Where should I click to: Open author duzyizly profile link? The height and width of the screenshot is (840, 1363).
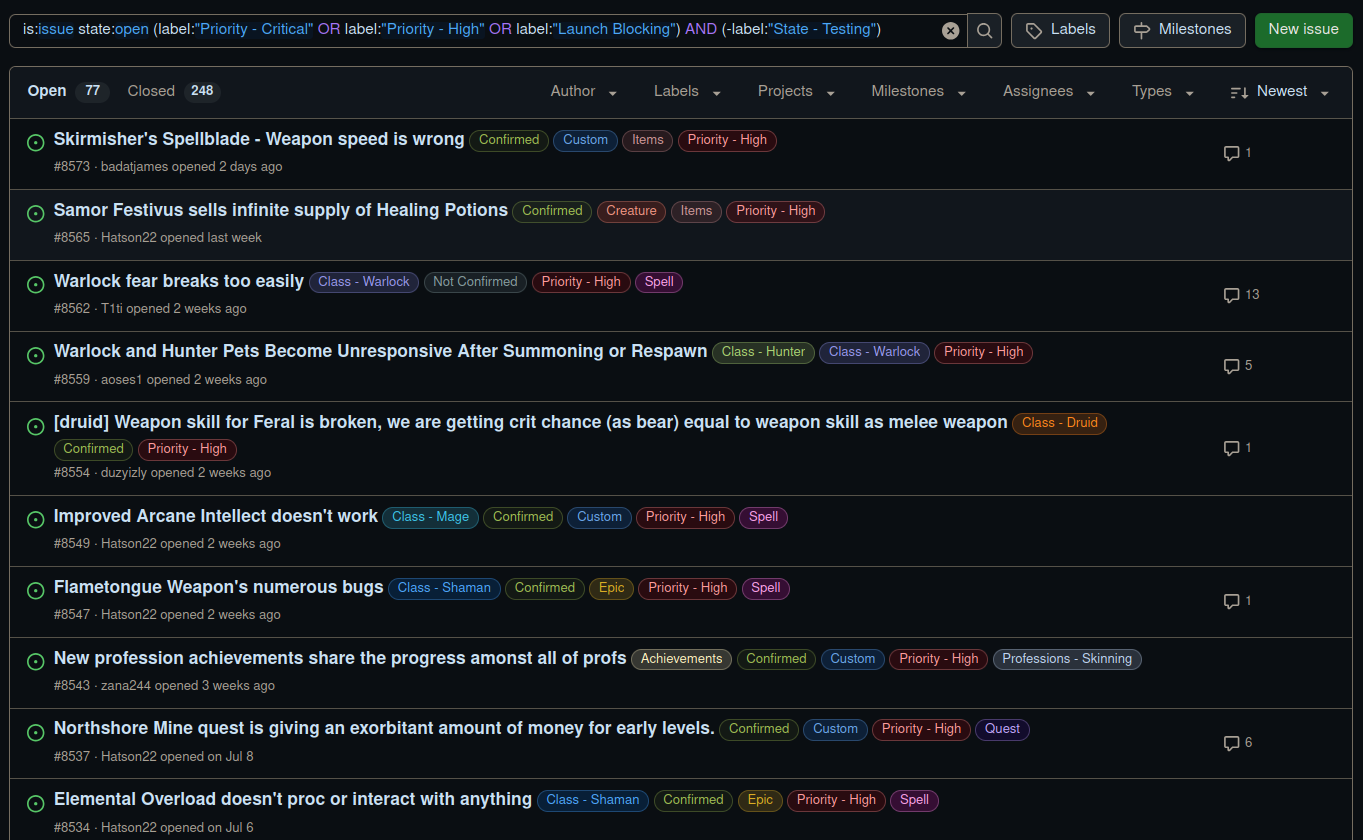124,473
